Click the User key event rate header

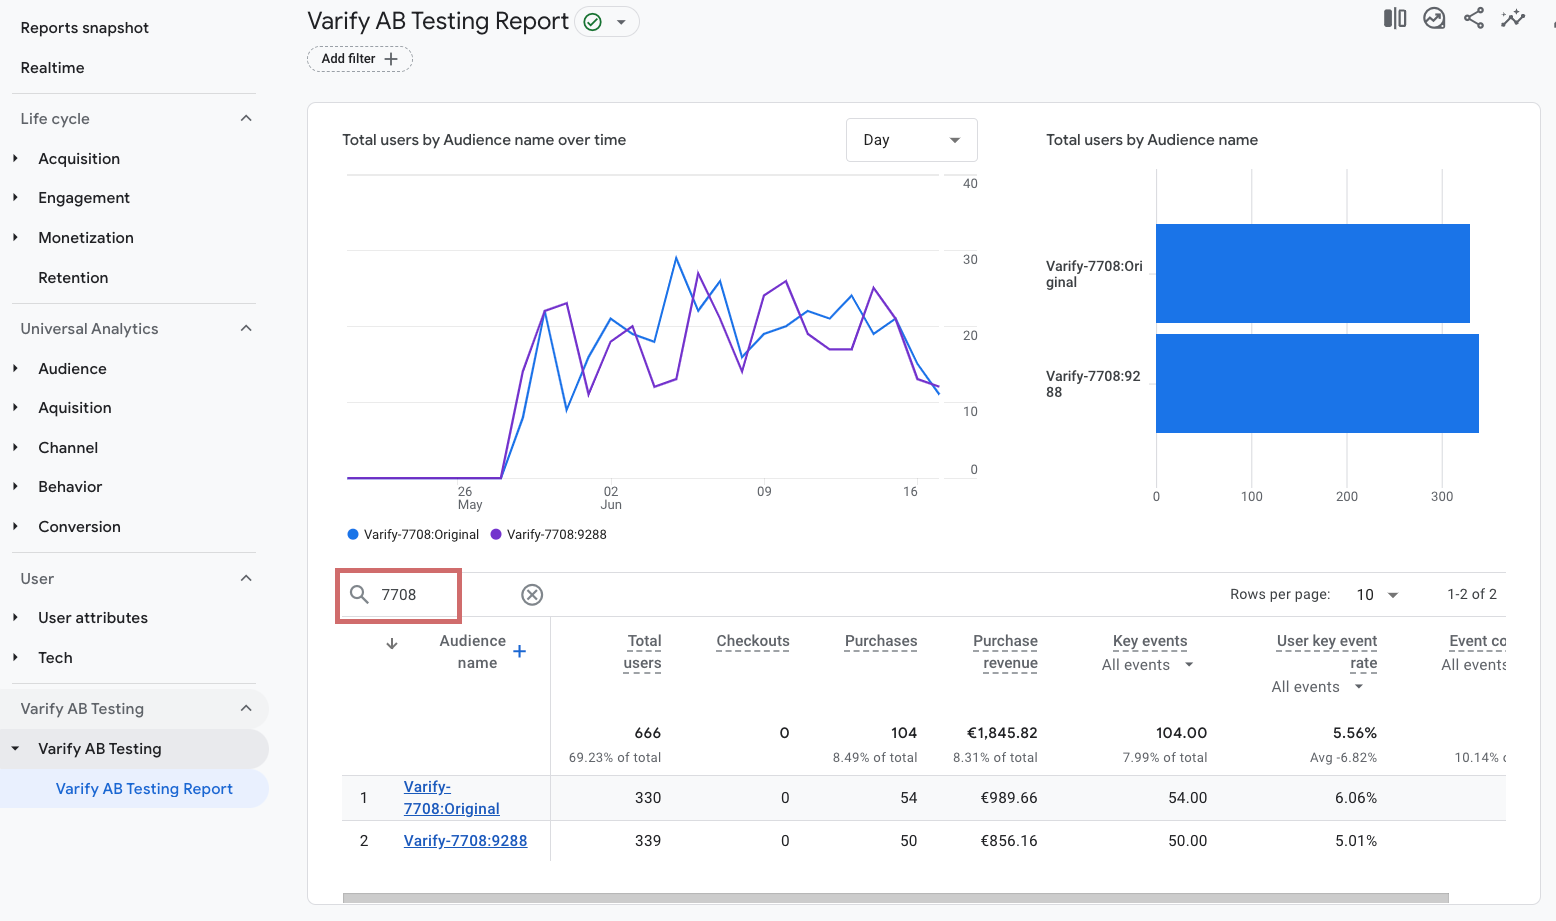click(x=1327, y=652)
